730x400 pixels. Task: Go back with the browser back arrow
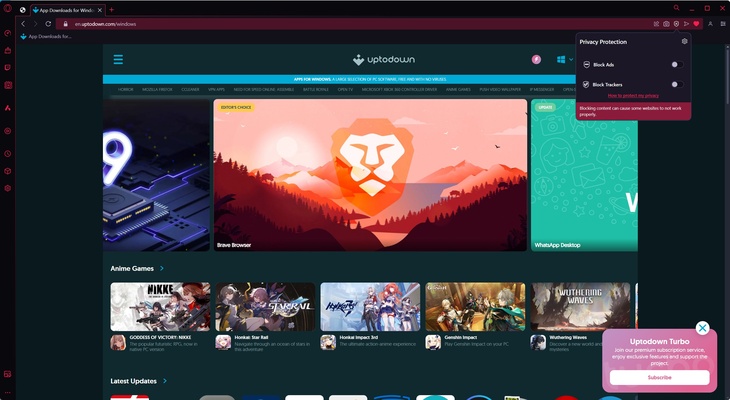point(23,24)
